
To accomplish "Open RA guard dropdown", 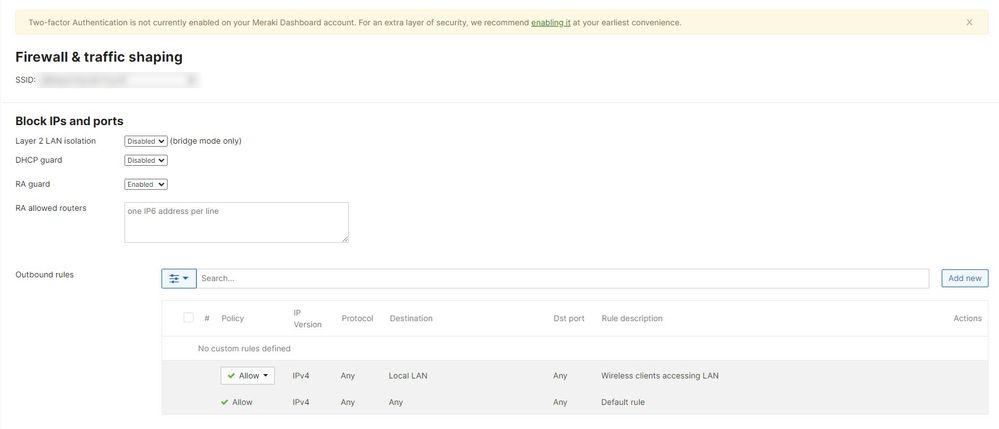I will click(146, 184).
